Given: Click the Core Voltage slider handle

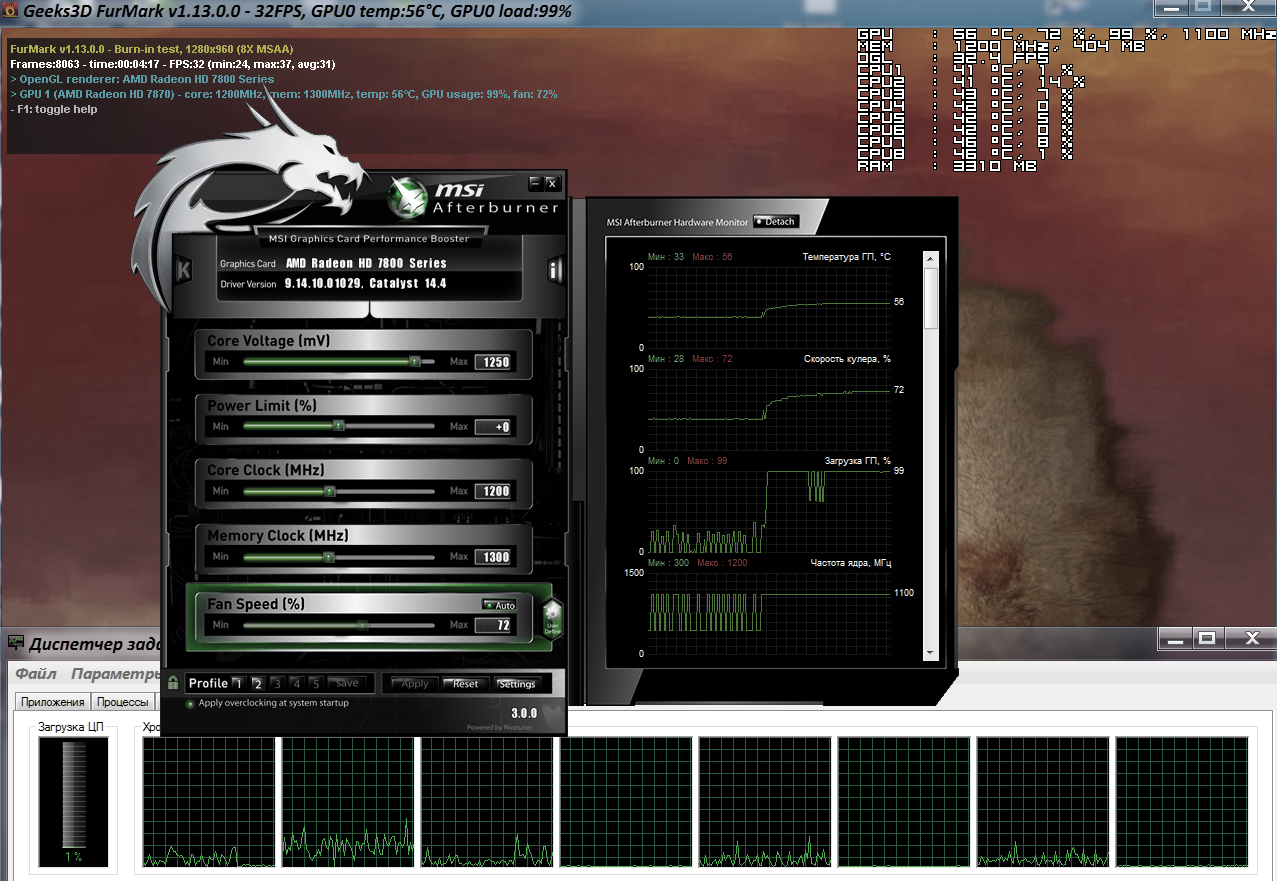Looking at the screenshot, I should pyautogui.click(x=414, y=361).
